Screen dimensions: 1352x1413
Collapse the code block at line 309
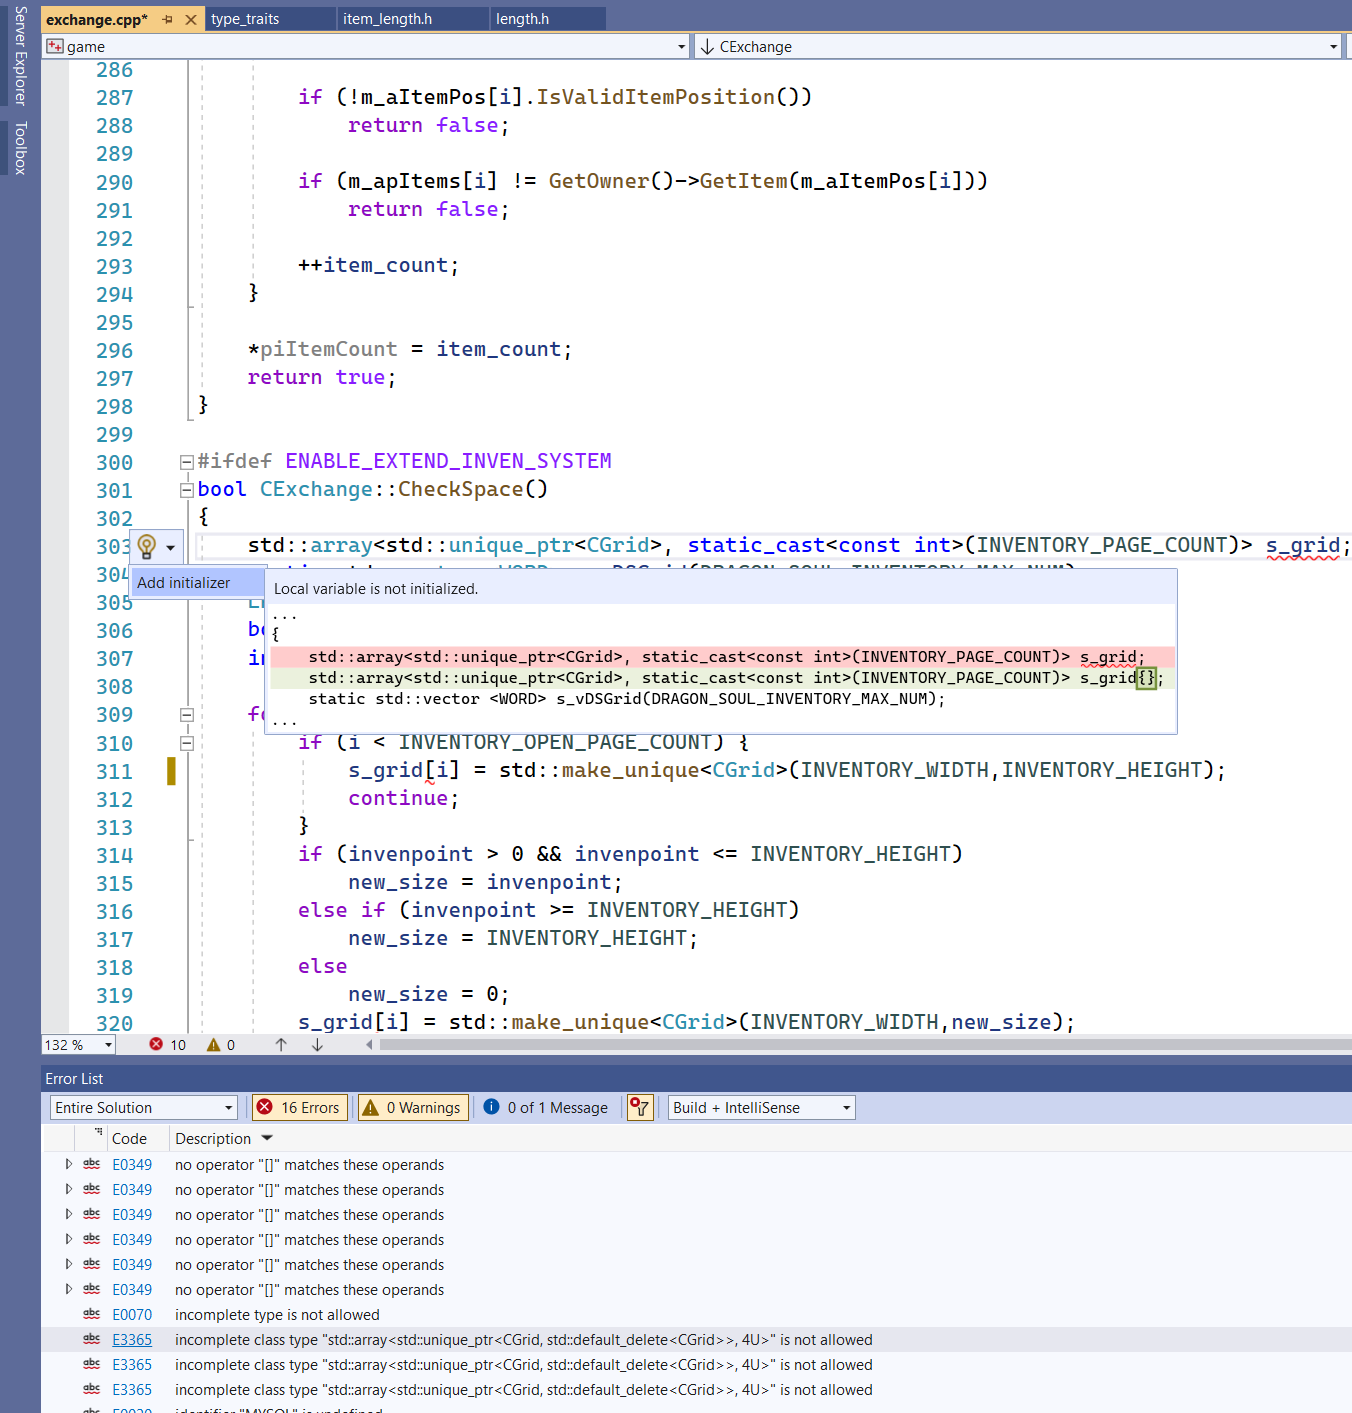point(186,715)
